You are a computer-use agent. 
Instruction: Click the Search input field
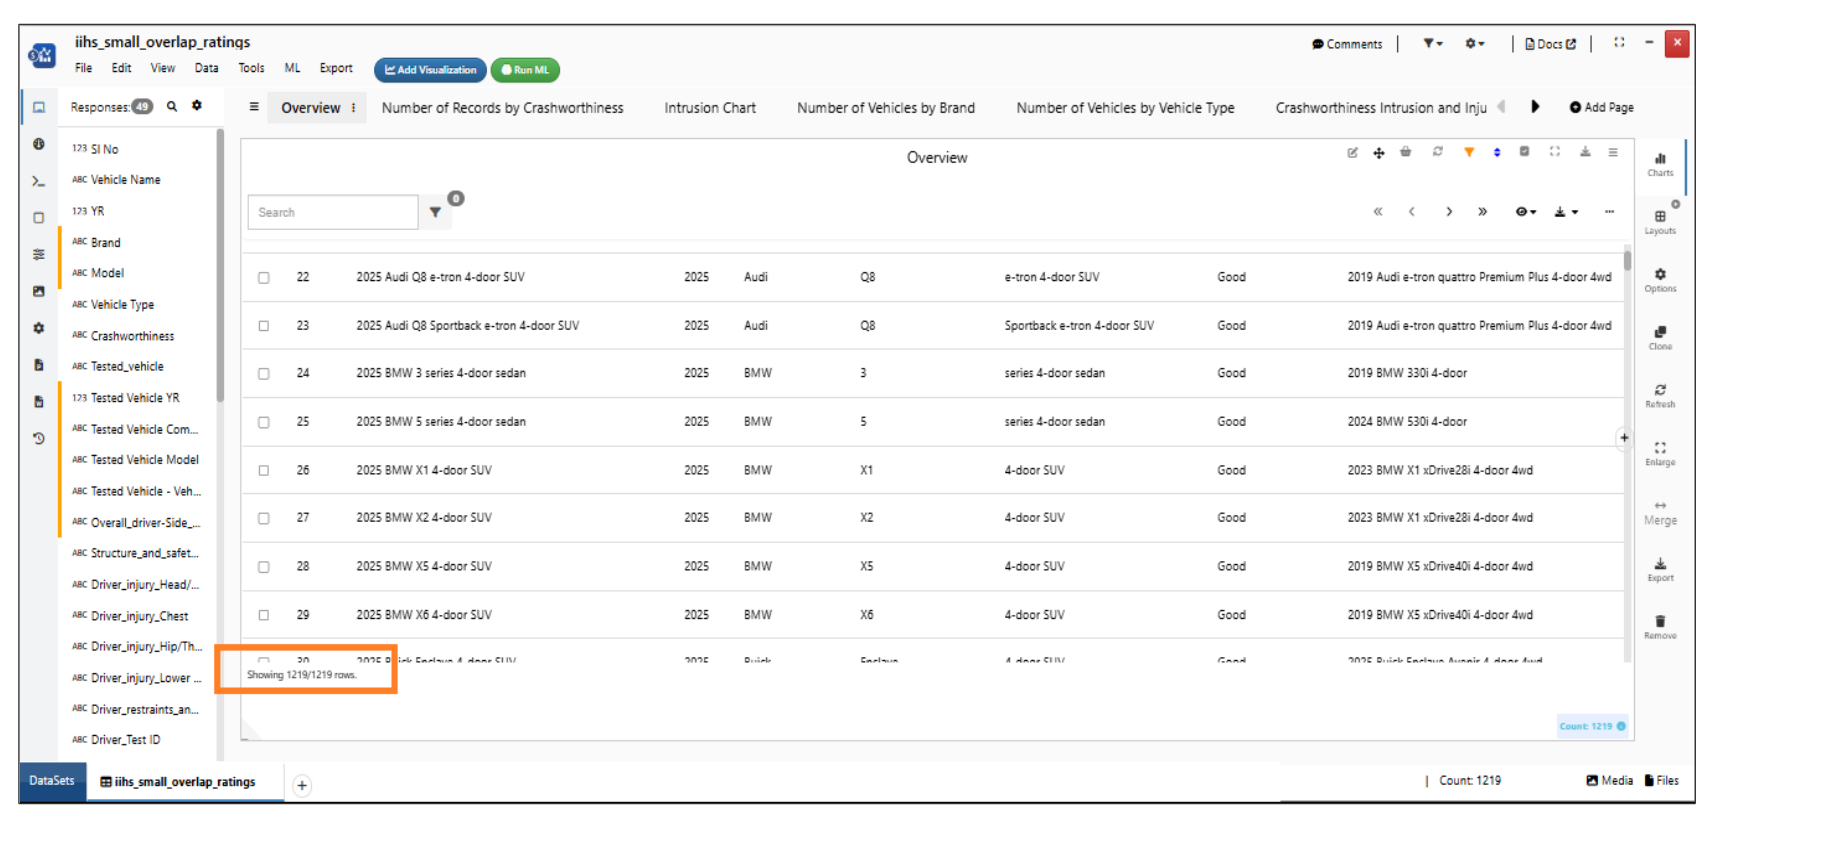(333, 212)
